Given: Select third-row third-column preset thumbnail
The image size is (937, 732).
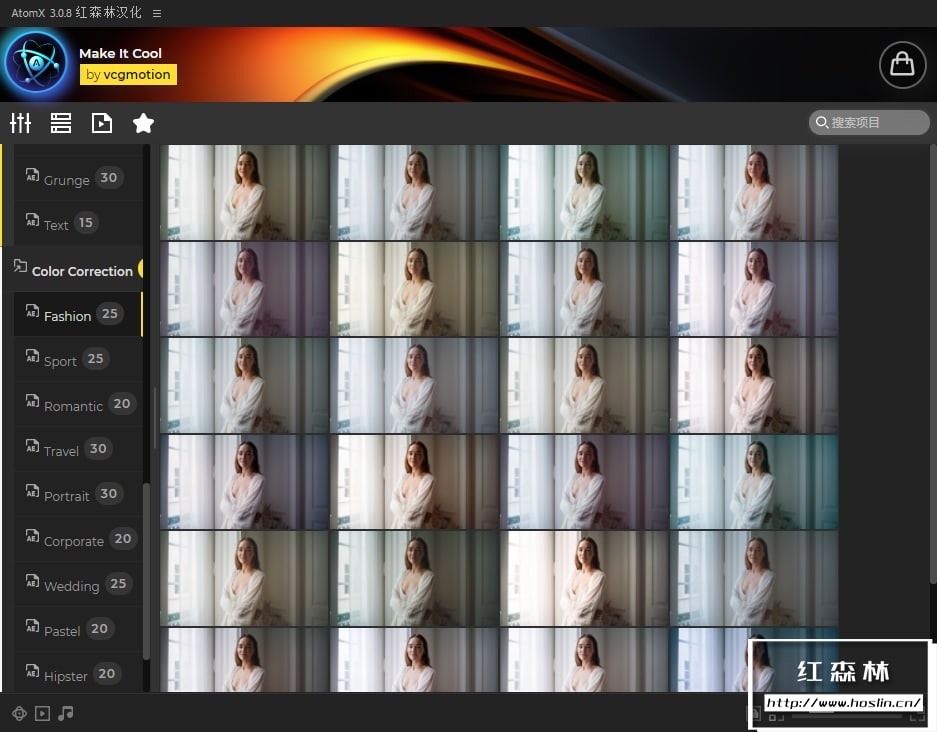Looking at the screenshot, I should point(584,385).
